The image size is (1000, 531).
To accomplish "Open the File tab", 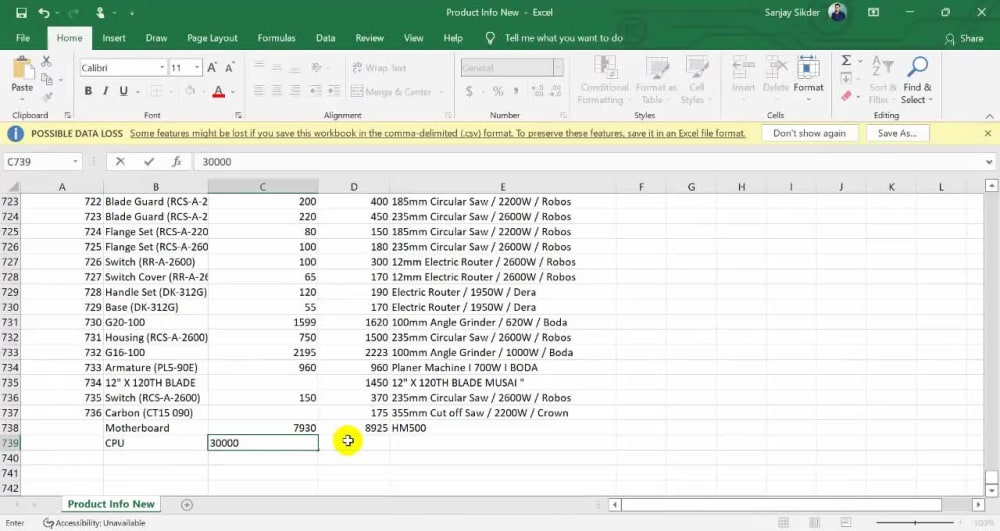I will click(23, 38).
